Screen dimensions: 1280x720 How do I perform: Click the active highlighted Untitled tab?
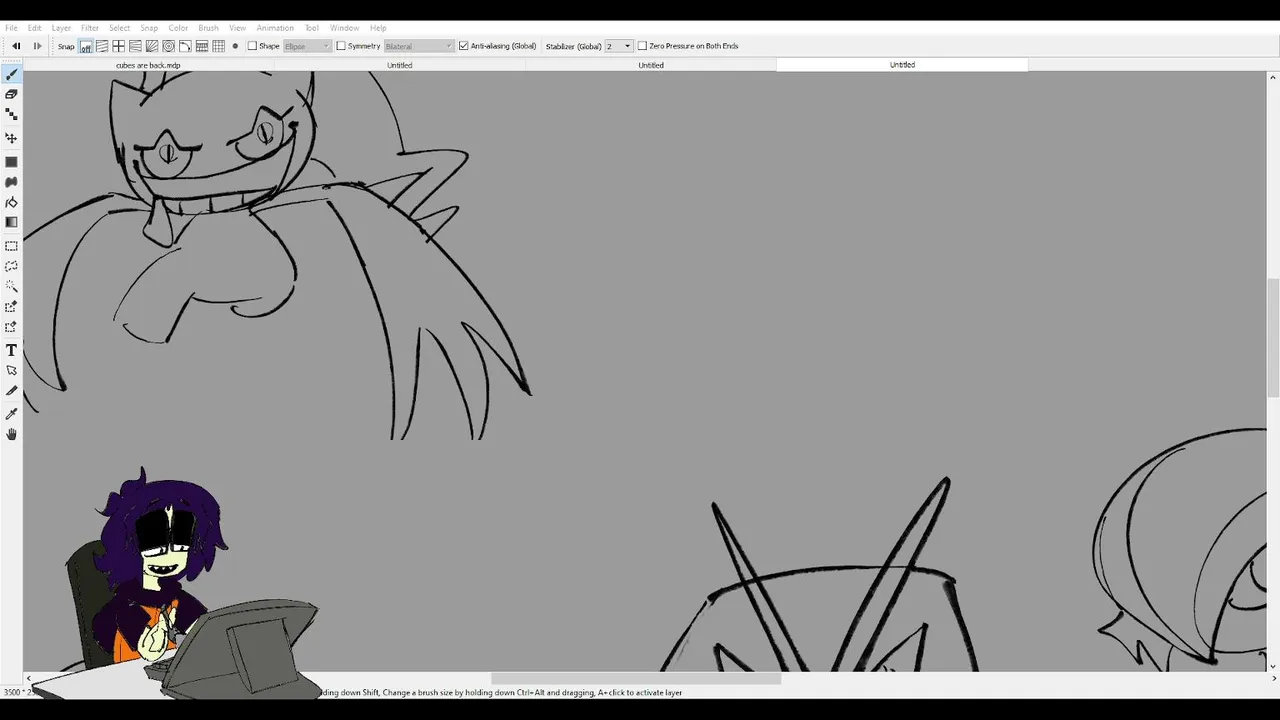click(x=902, y=65)
